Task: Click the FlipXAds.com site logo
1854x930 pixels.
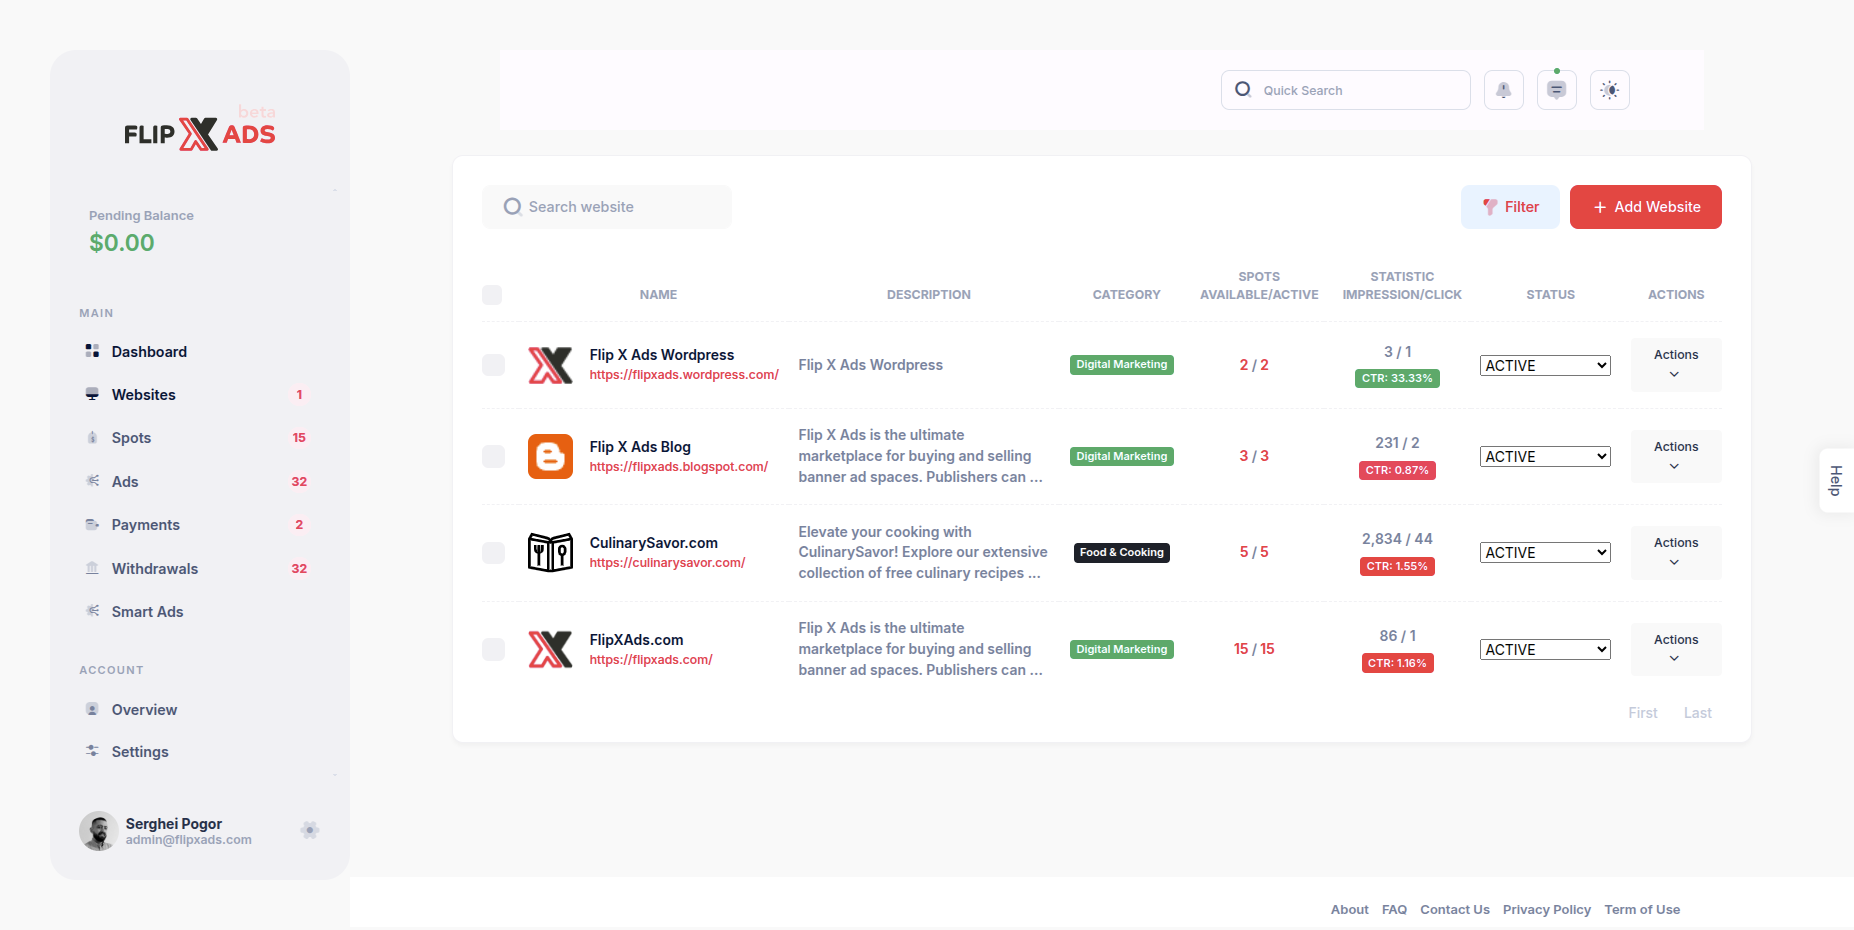Action: tap(550, 649)
